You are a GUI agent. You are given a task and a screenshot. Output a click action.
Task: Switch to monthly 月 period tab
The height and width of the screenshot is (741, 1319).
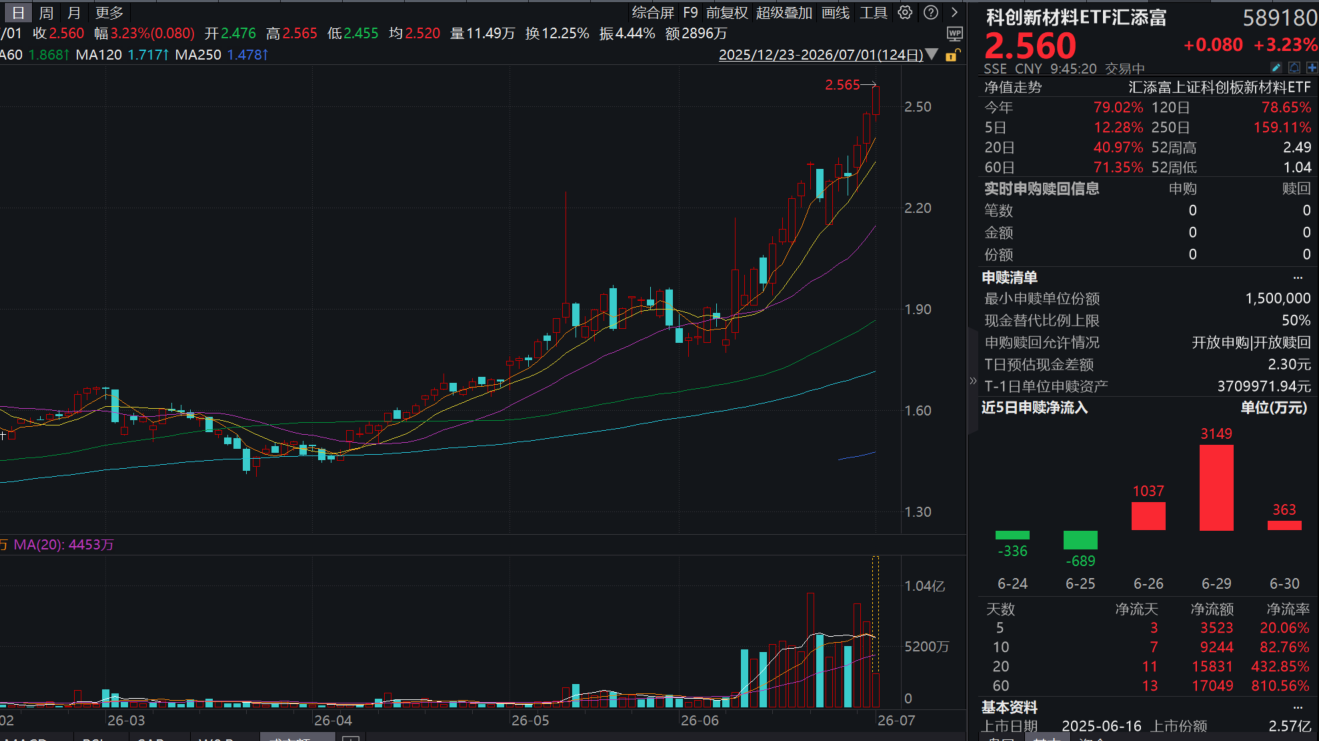pyautogui.click(x=74, y=13)
